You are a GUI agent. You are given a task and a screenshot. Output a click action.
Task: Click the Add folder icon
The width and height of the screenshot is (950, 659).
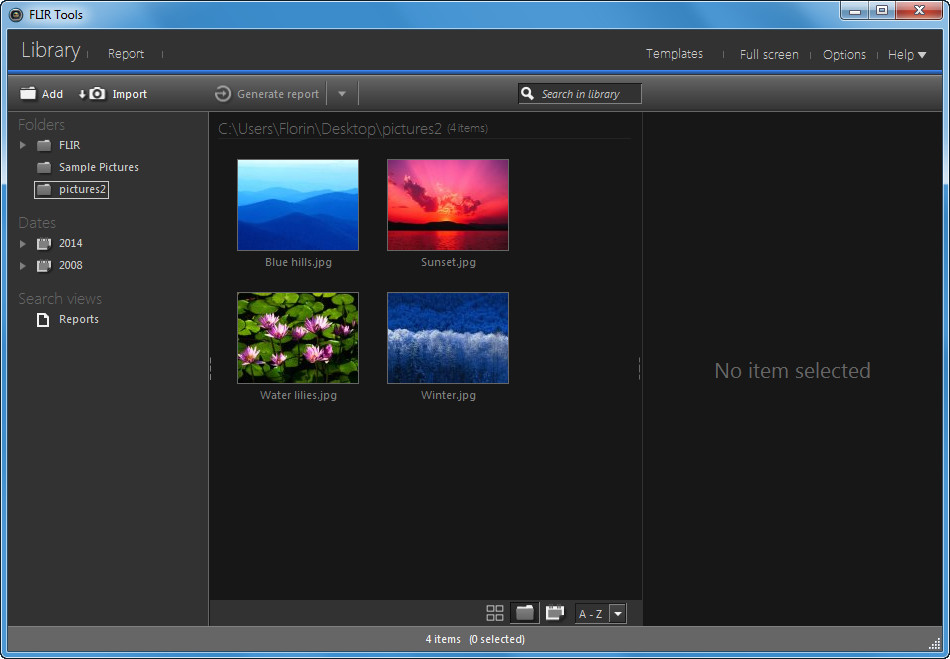click(28, 93)
